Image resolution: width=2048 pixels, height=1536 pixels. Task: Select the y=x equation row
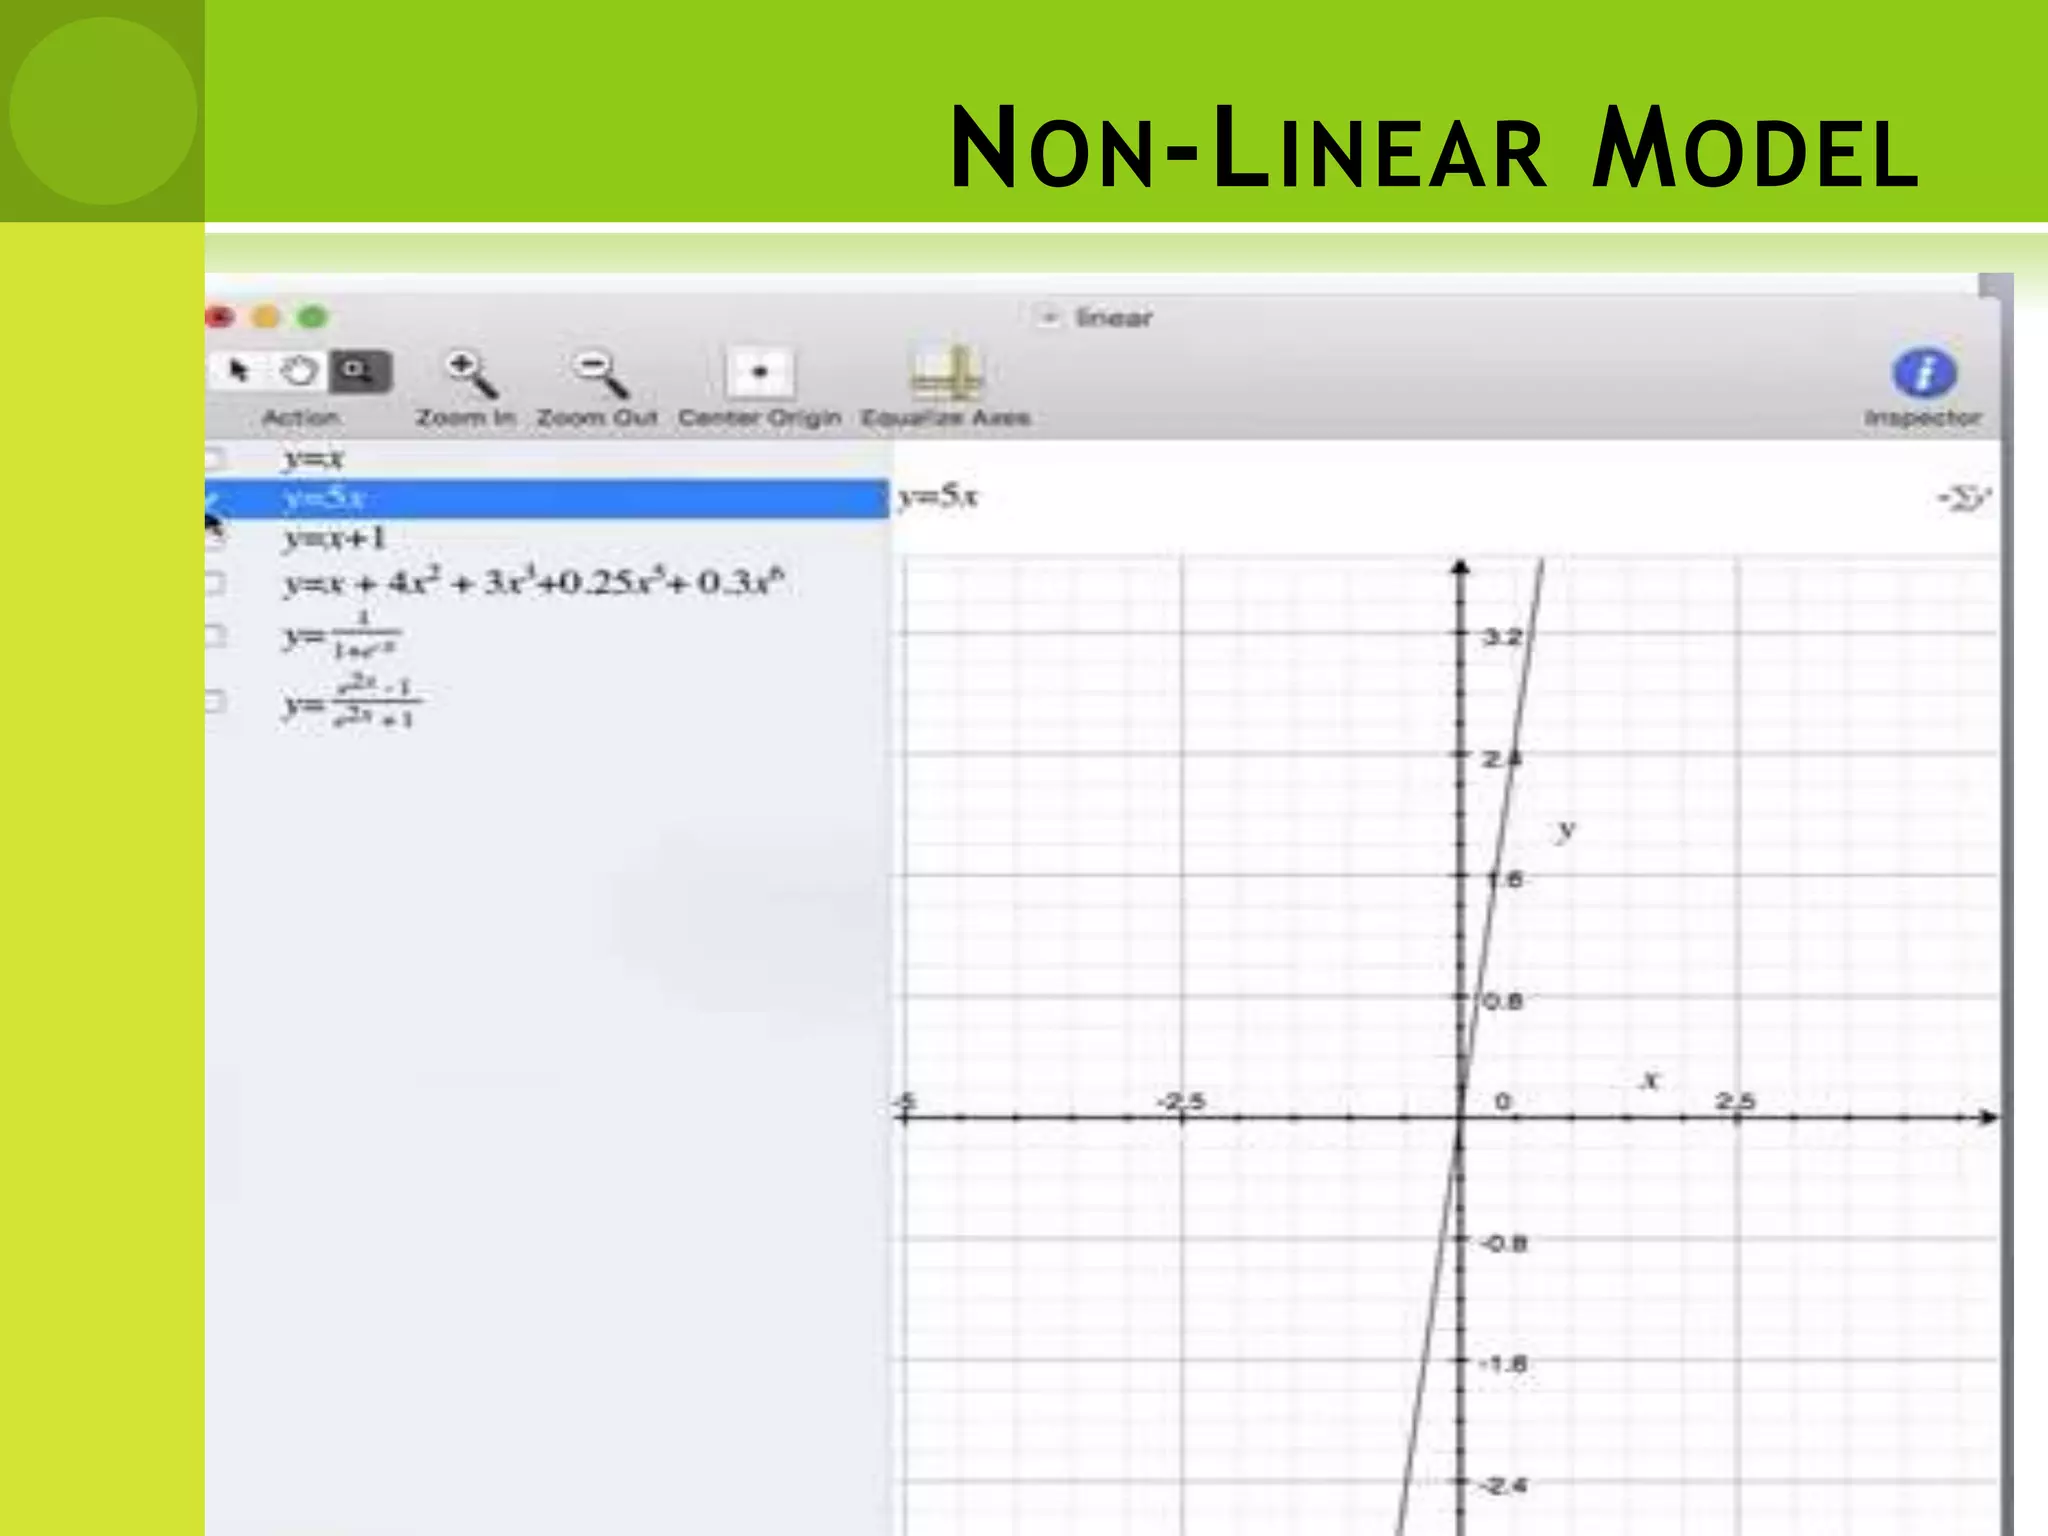(547, 459)
